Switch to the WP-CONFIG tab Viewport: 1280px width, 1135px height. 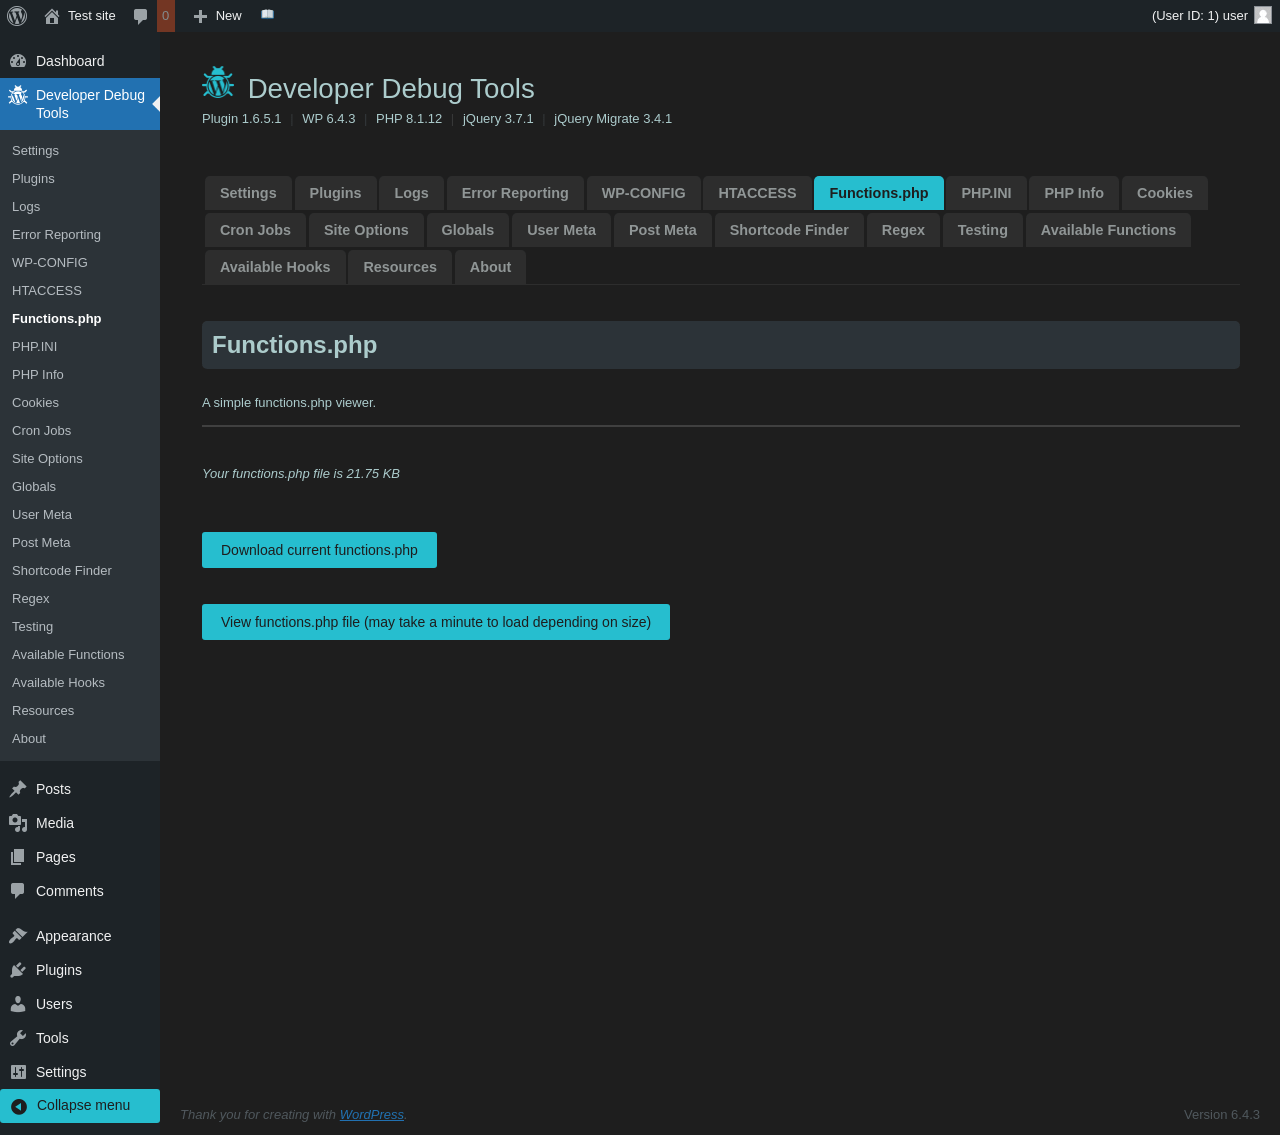pyautogui.click(x=643, y=193)
